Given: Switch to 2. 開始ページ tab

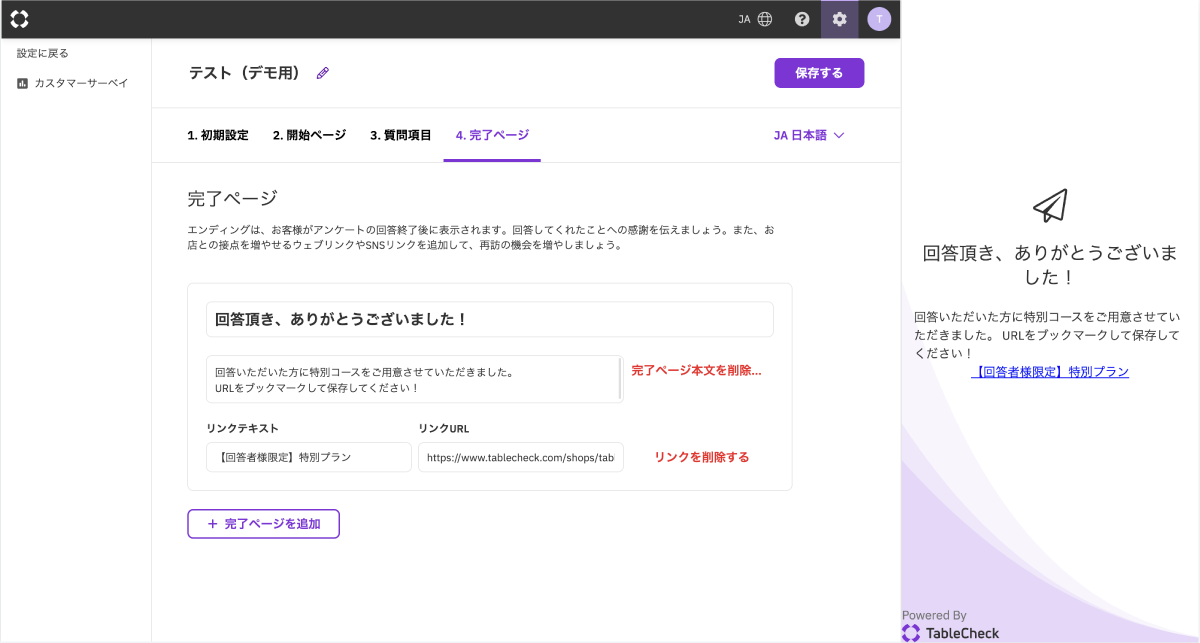Looking at the screenshot, I should point(309,135).
